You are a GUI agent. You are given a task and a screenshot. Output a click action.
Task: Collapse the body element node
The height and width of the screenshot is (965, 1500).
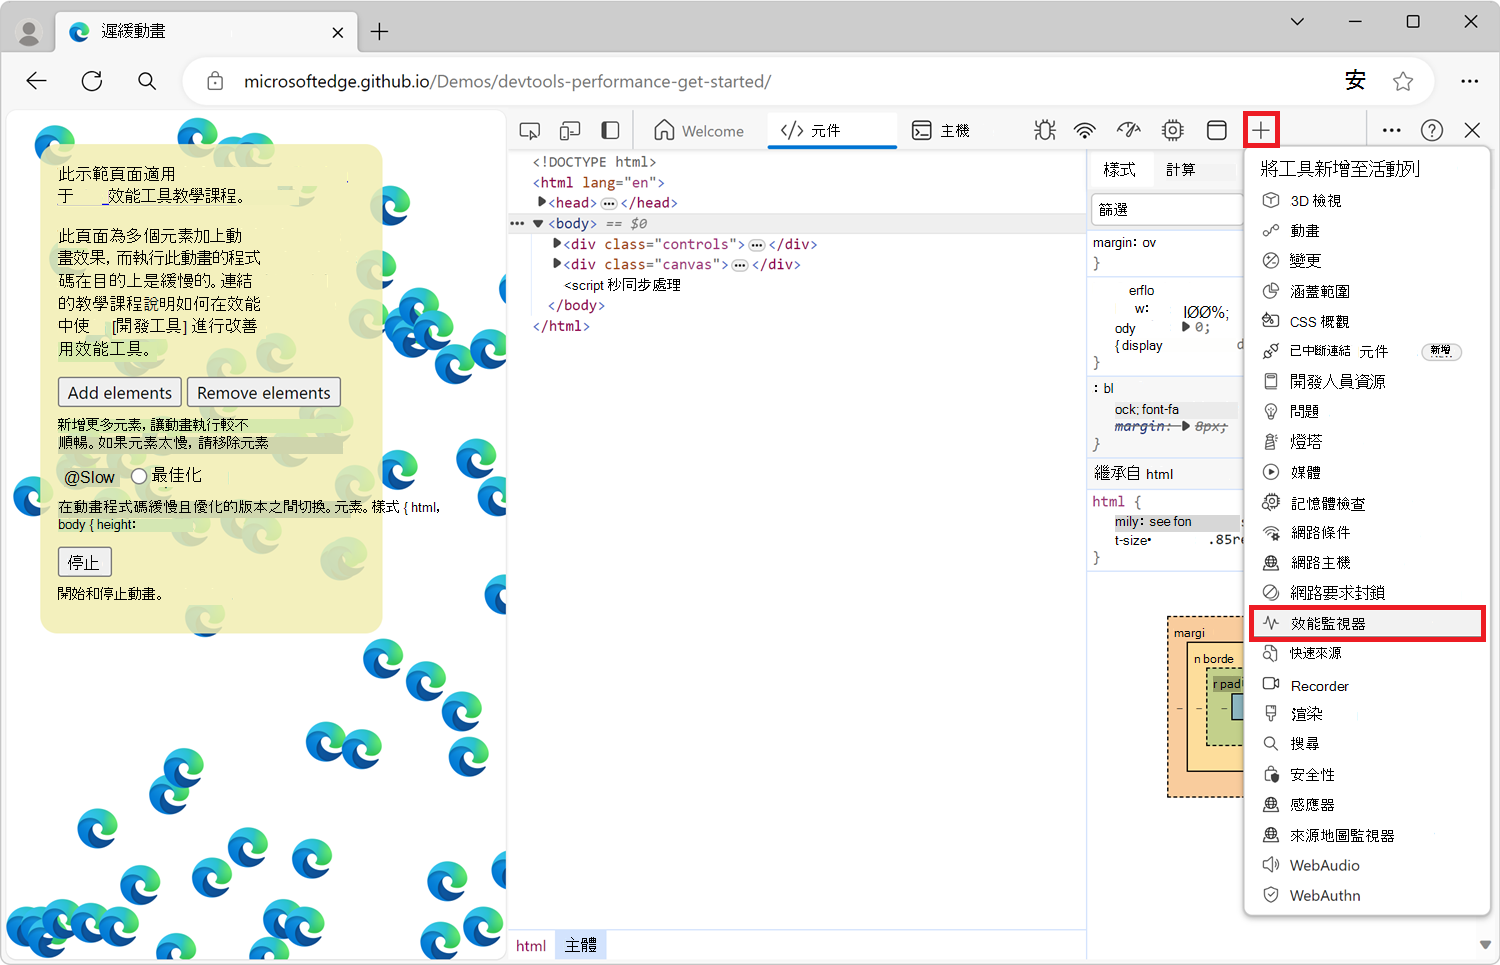coord(538,224)
